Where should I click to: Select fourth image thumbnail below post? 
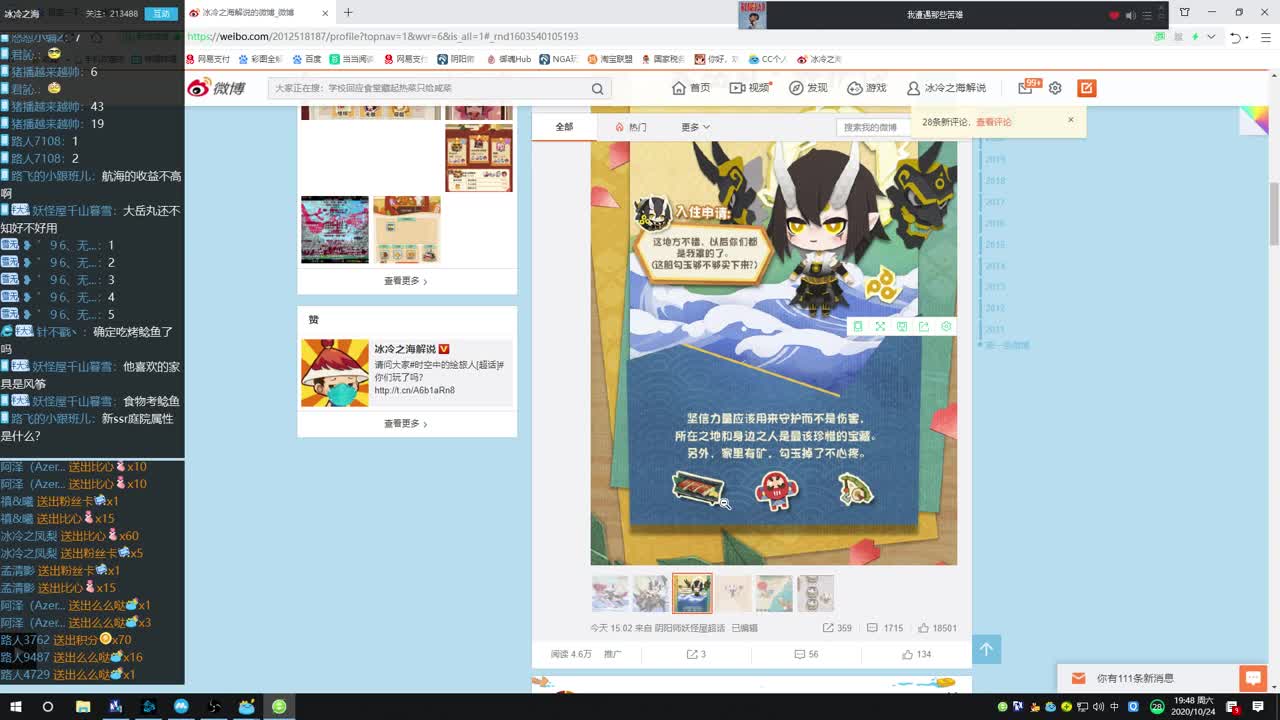(733, 593)
